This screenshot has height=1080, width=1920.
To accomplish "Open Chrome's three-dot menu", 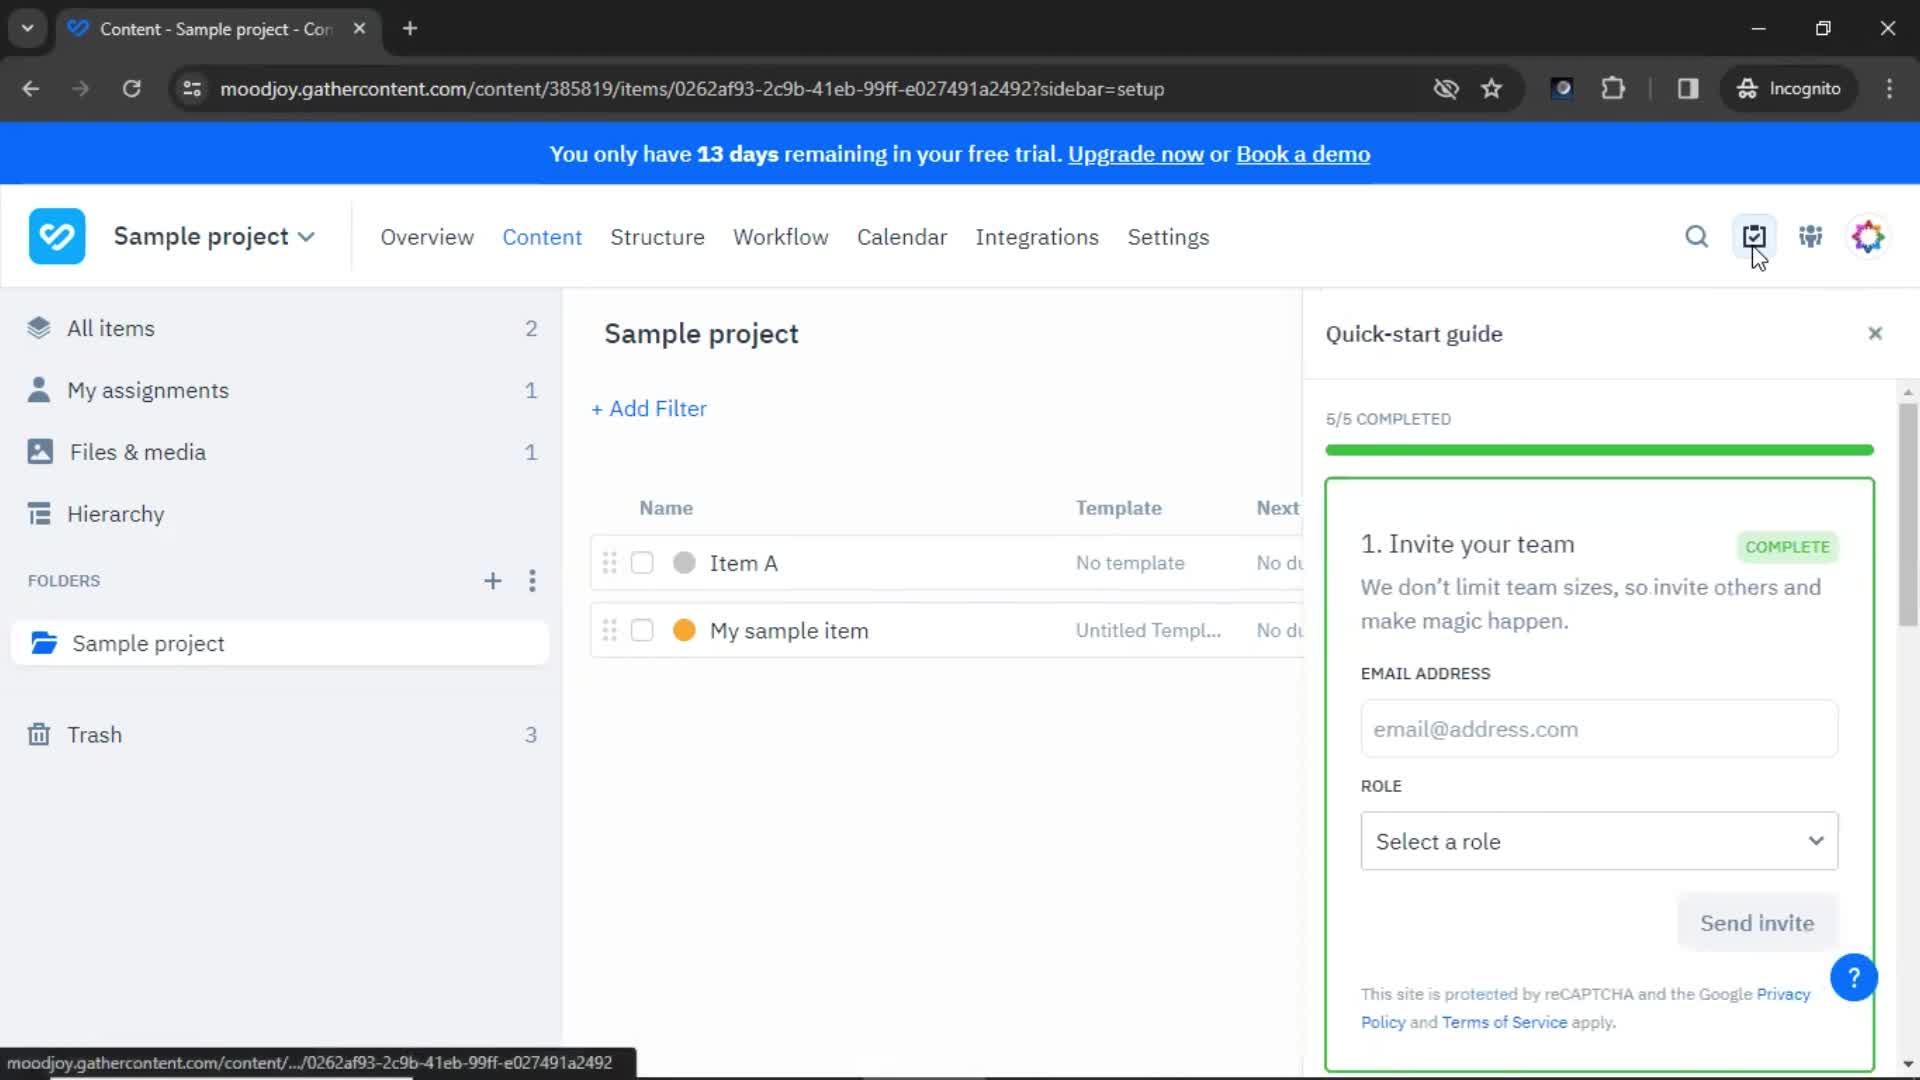I will pyautogui.click(x=1889, y=89).
